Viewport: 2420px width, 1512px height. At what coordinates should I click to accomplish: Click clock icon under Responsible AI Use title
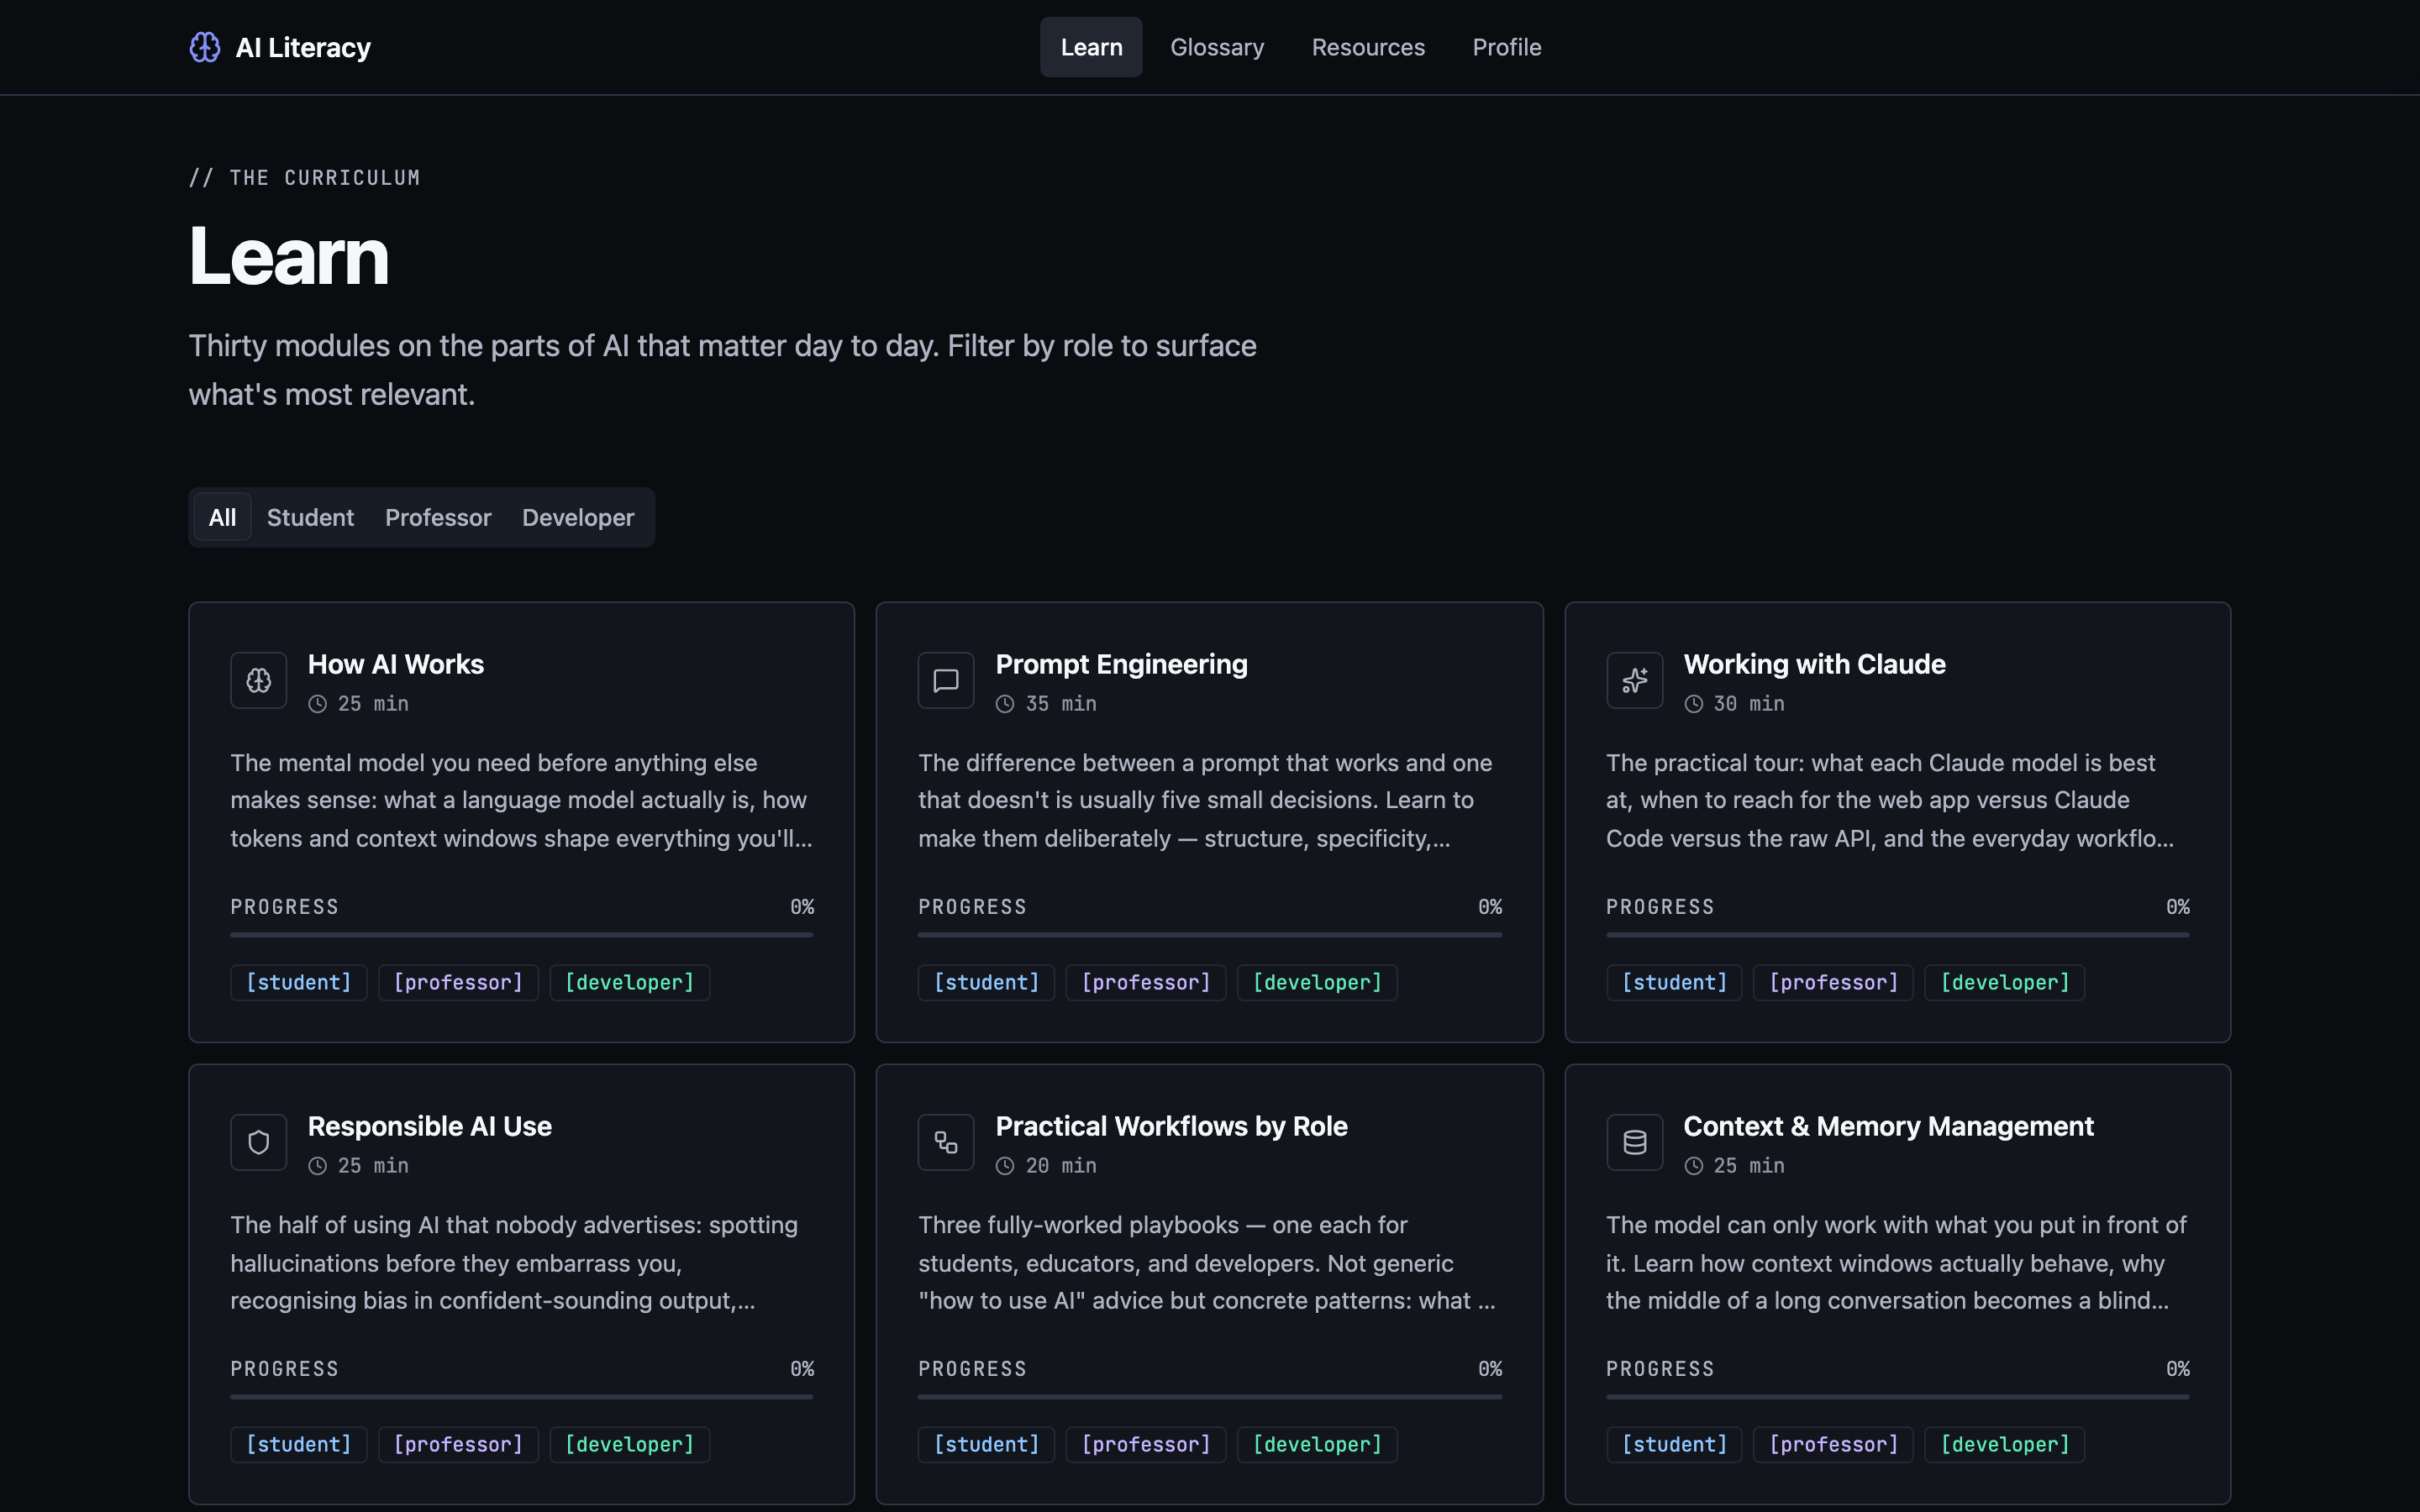(317, 1166)
